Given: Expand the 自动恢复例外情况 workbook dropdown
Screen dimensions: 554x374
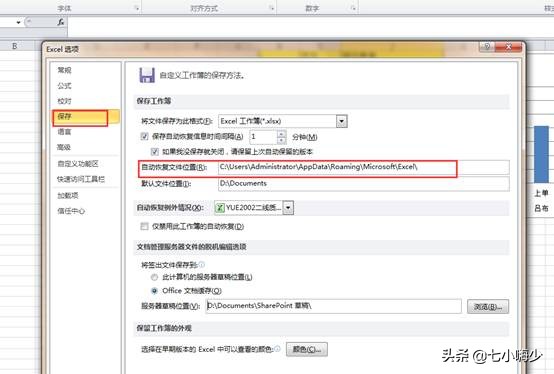Looking at the screenshot, I should 288,208.
